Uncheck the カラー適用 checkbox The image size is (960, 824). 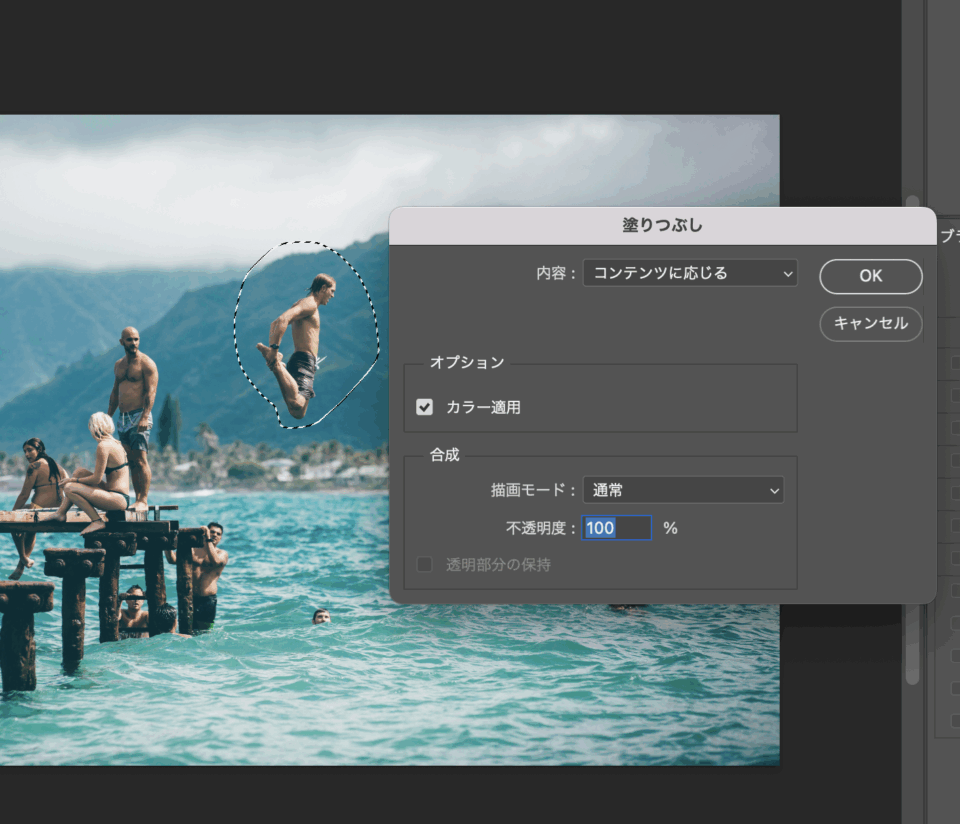(425, 407)
